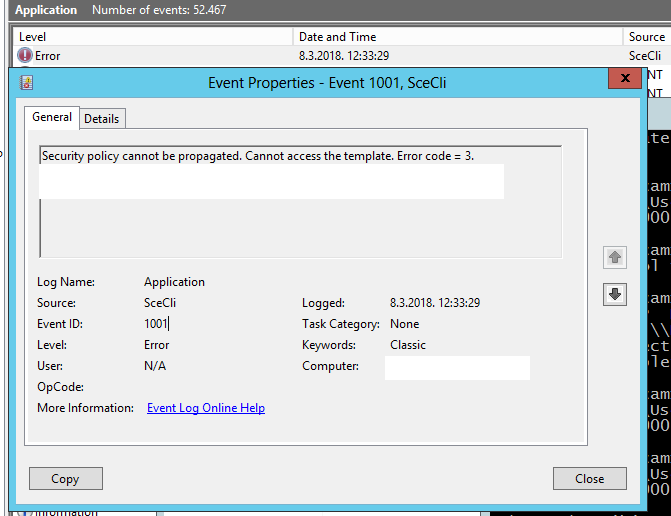
Task: Go to next event with down arrow
Action: 615,294
